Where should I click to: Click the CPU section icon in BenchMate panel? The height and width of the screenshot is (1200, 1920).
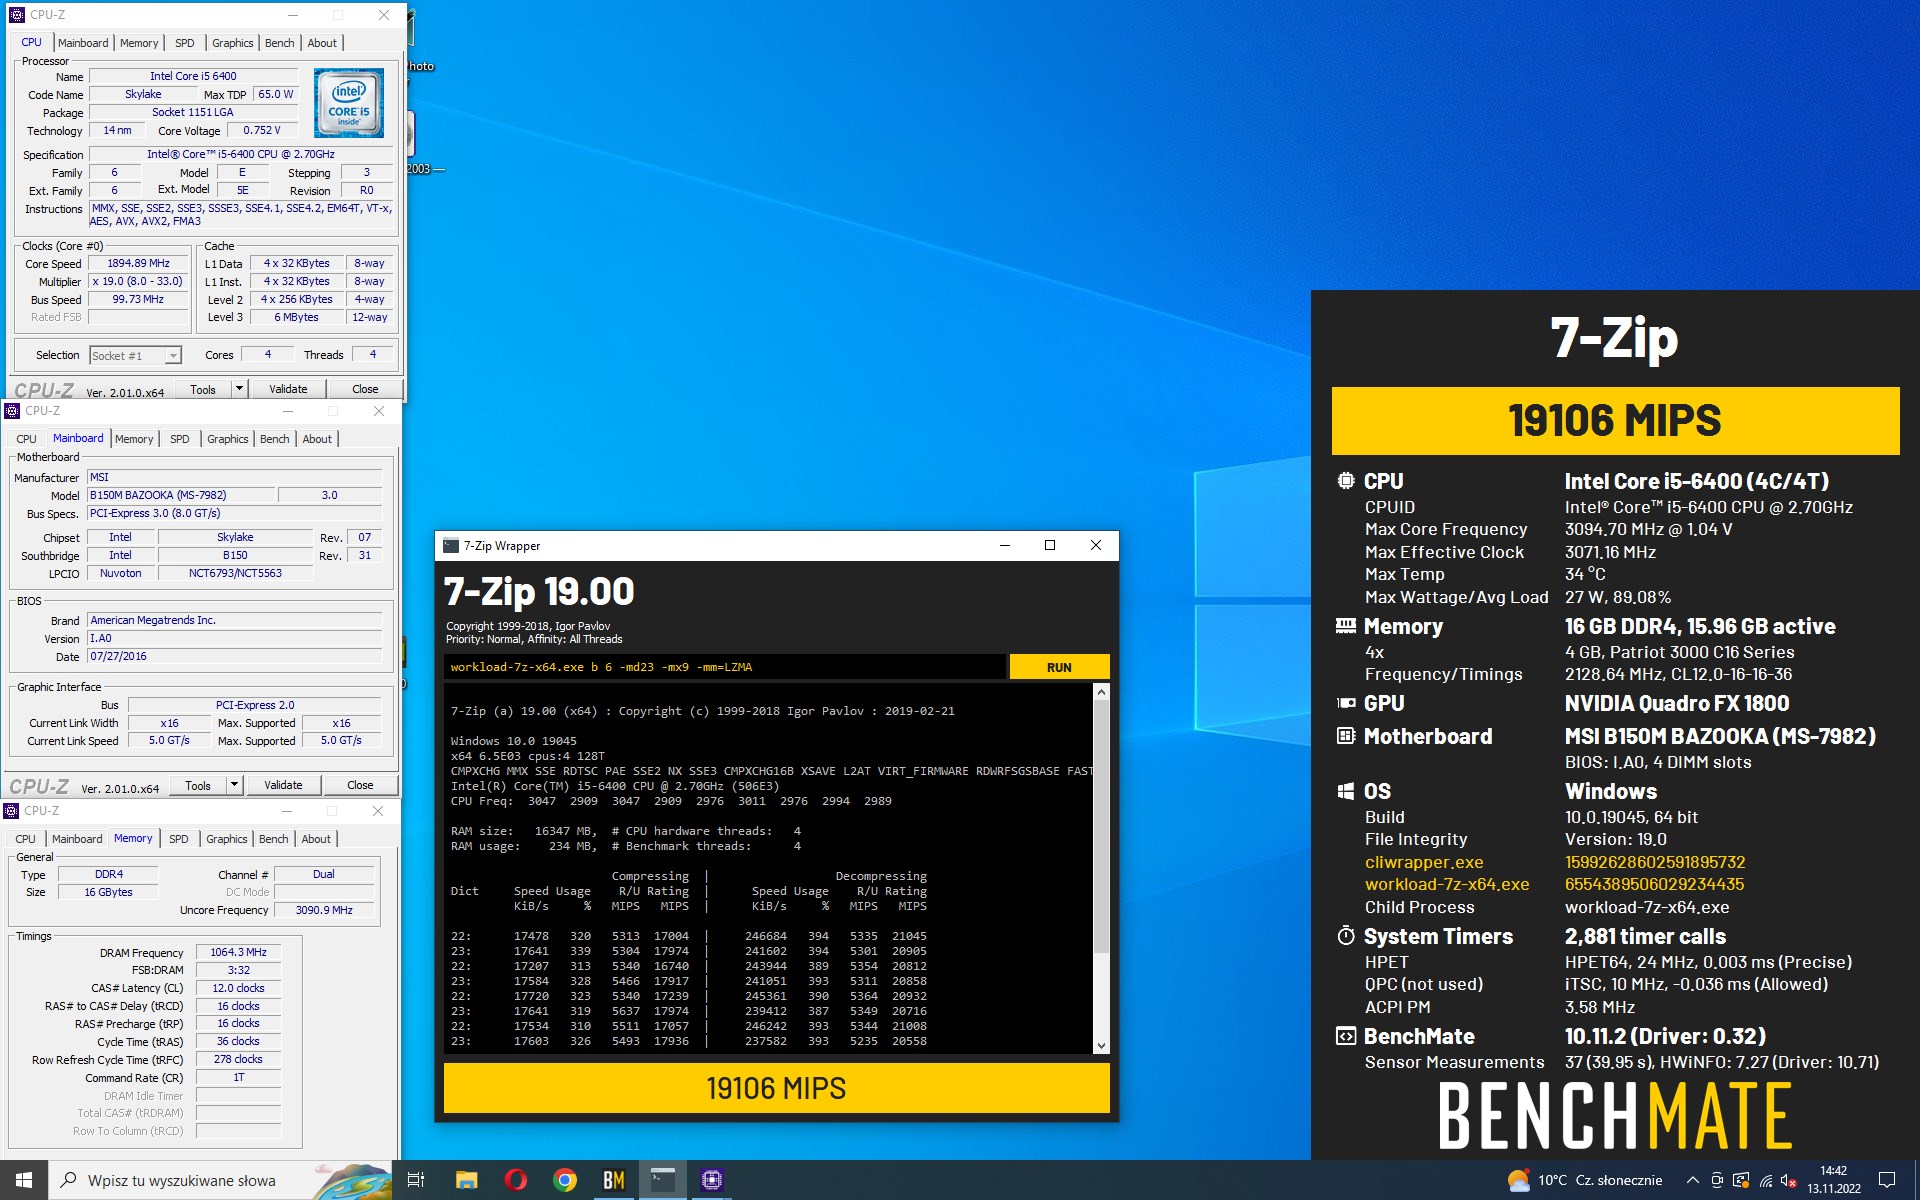point(1346,481)
